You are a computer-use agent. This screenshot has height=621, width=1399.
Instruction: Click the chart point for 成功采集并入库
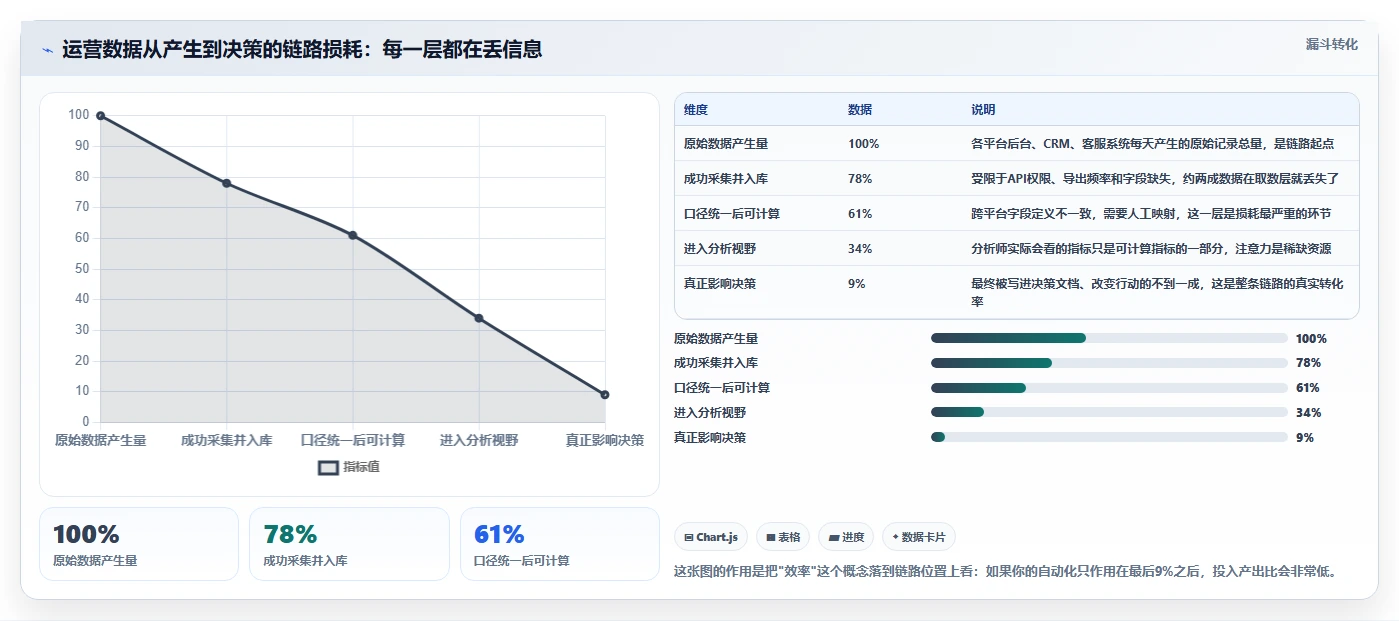227,183
